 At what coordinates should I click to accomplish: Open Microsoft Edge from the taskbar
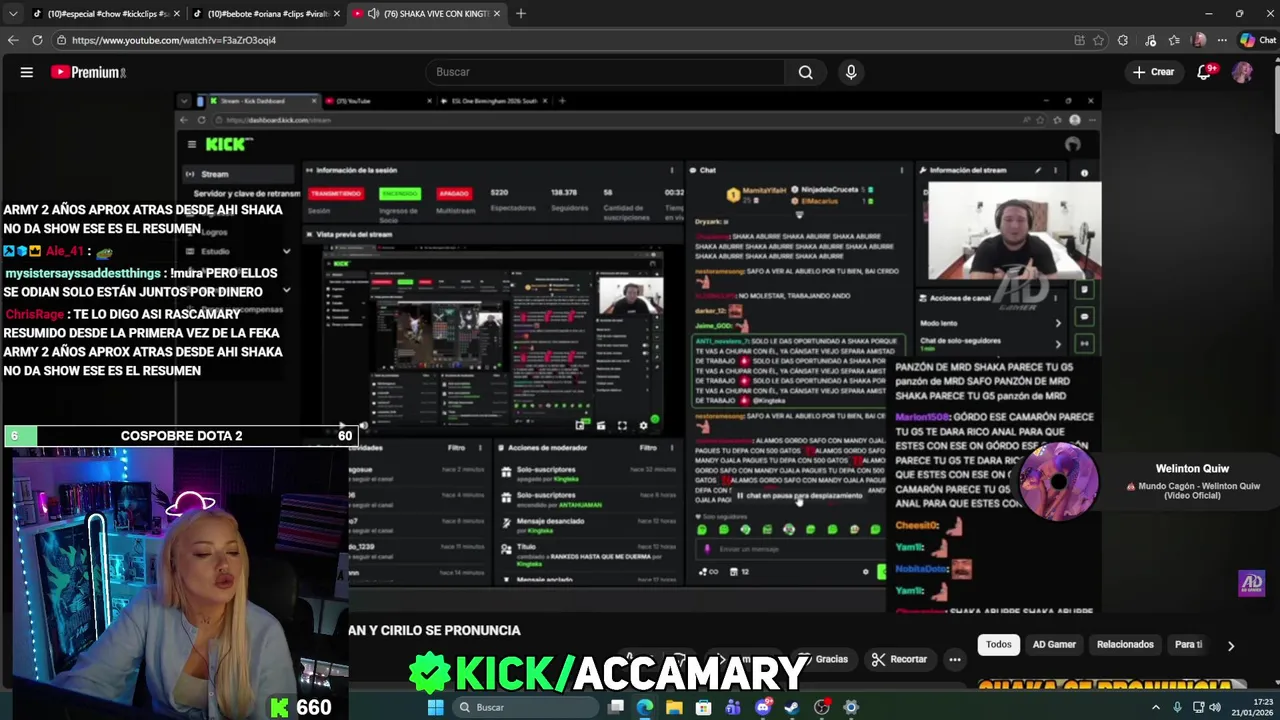pyautogui.click(x=645, y=707)
